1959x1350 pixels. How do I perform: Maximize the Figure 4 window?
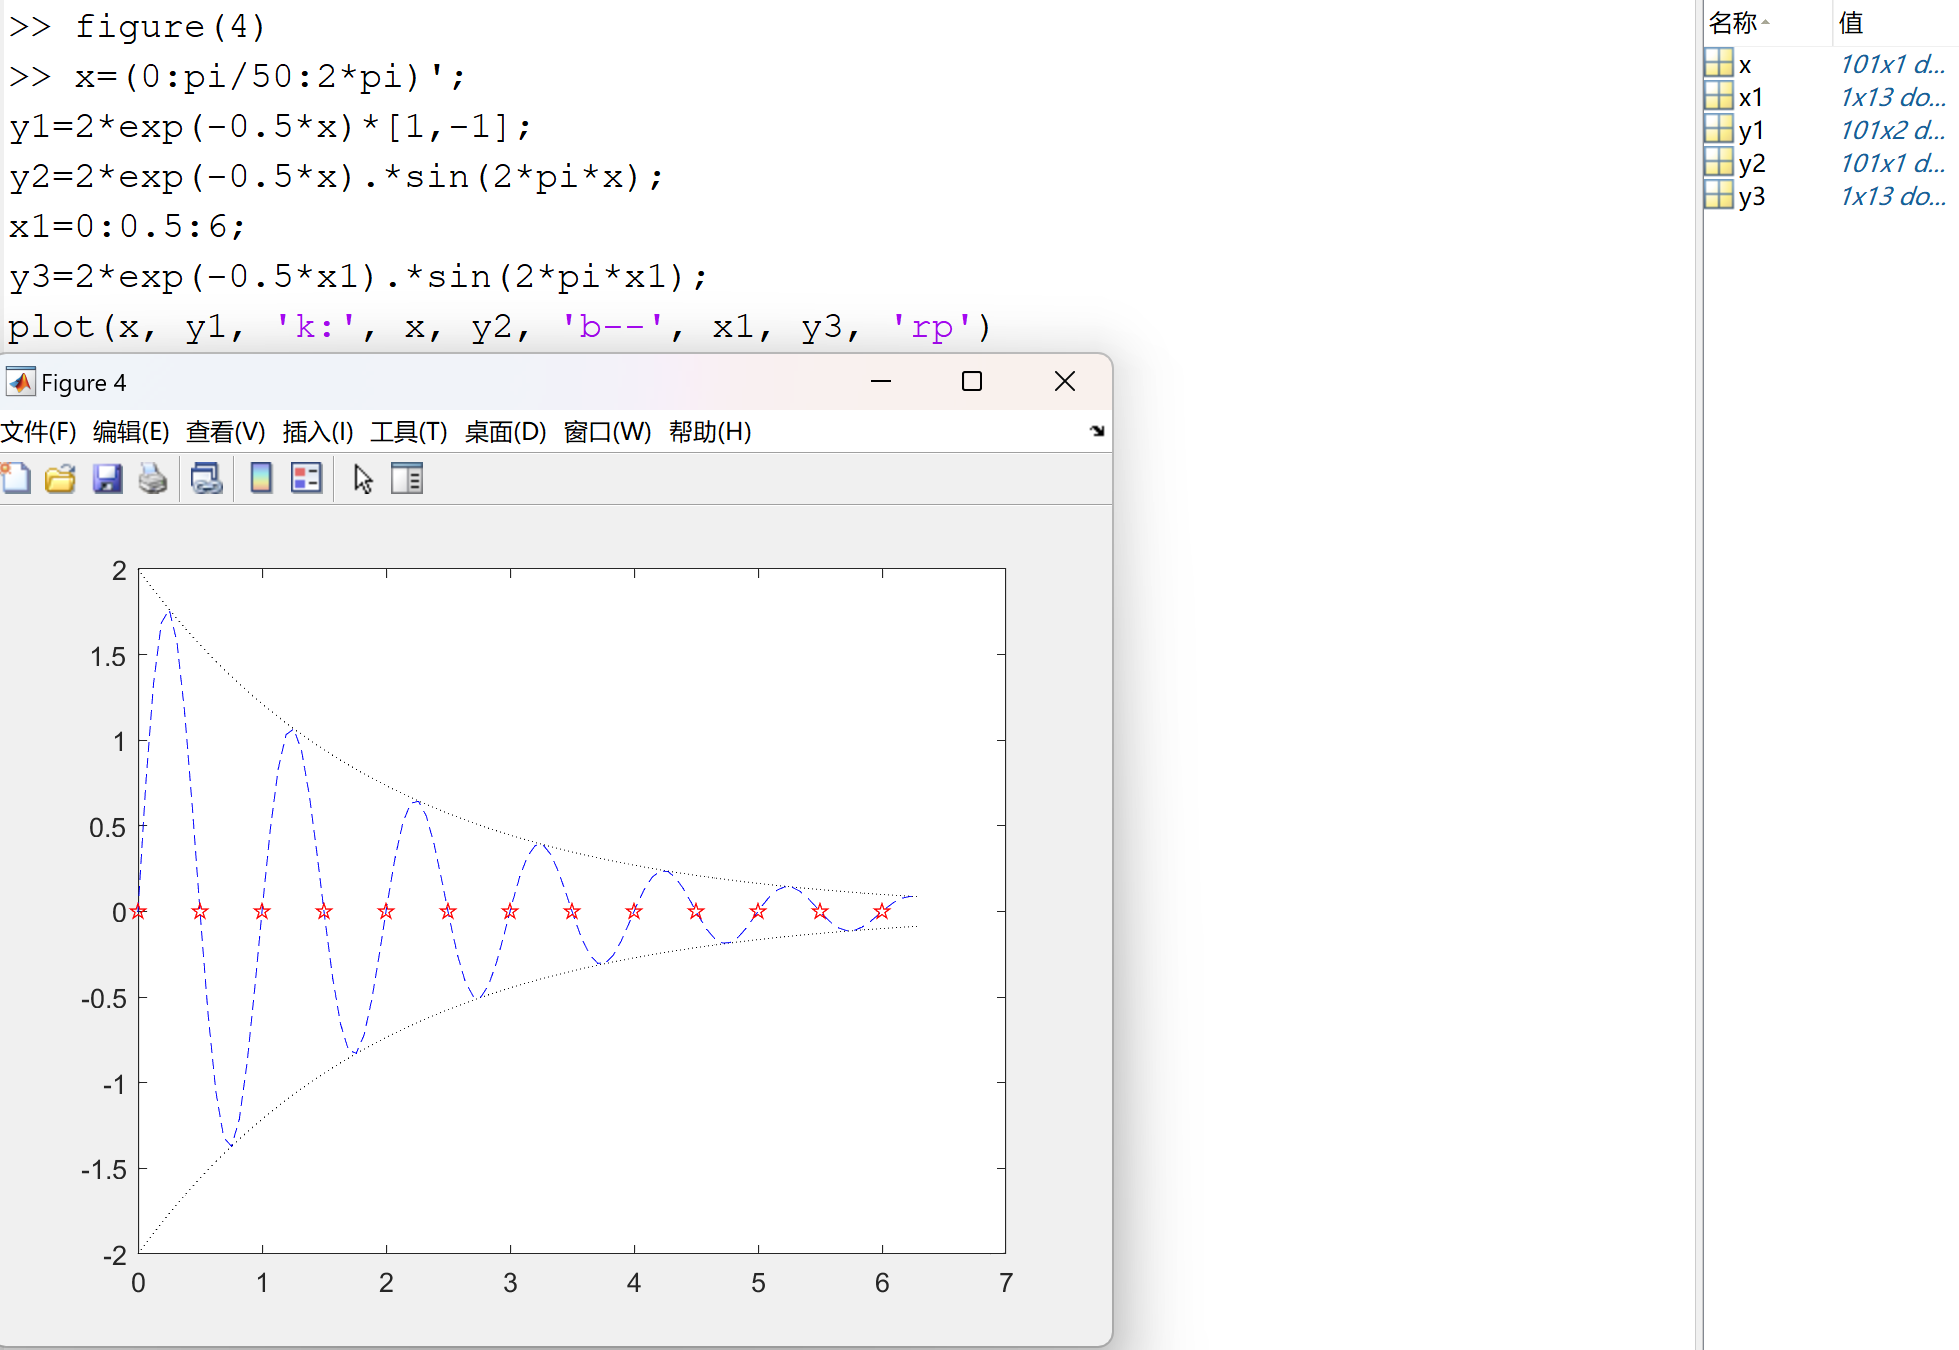(x=972, y=381)
